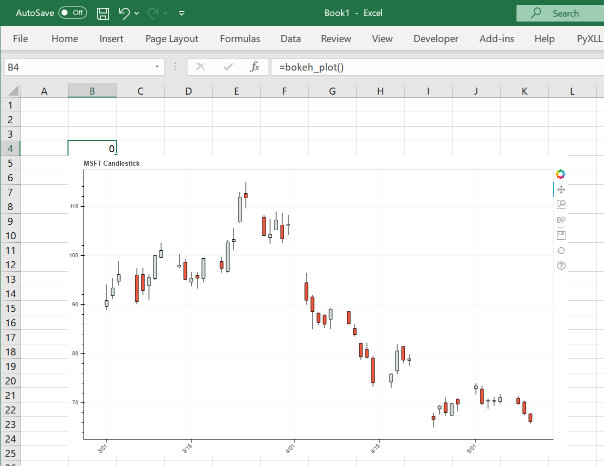Click the Bokeh Reset tool
Screen dimensions: 604x466
(x=561, y=250)
